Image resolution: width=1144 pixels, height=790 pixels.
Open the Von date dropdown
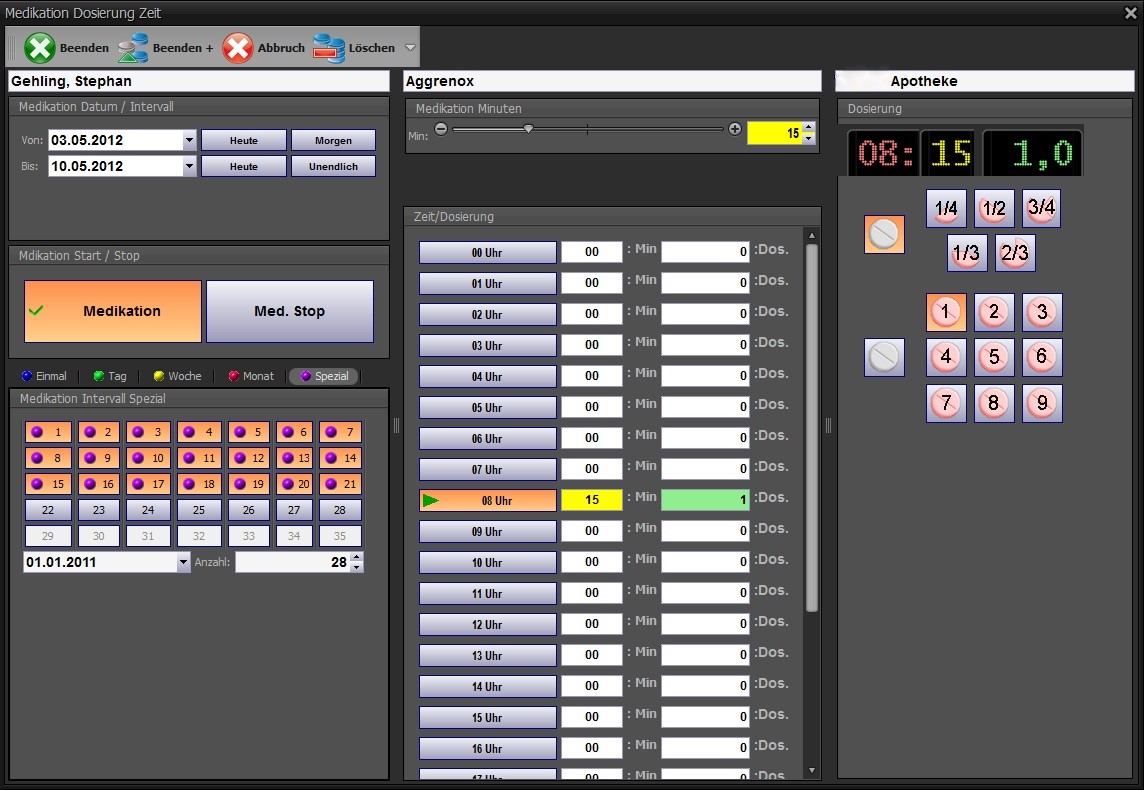click(190, 141)
